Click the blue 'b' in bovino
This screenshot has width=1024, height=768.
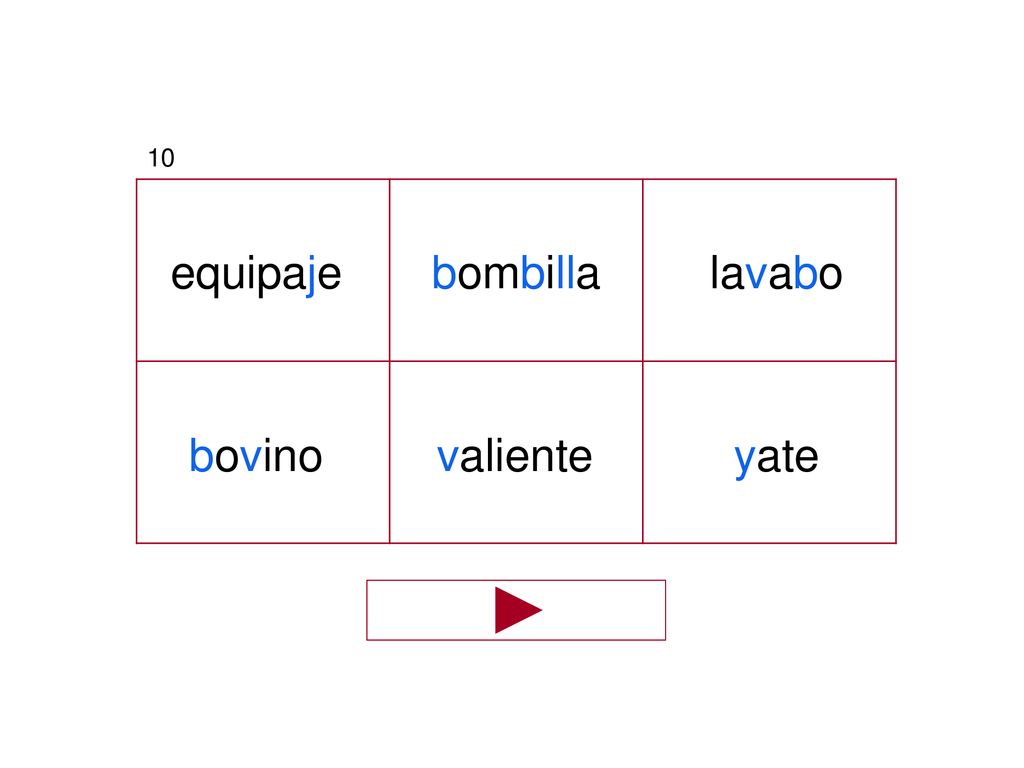pyautogui.click(x=201, y=455)
